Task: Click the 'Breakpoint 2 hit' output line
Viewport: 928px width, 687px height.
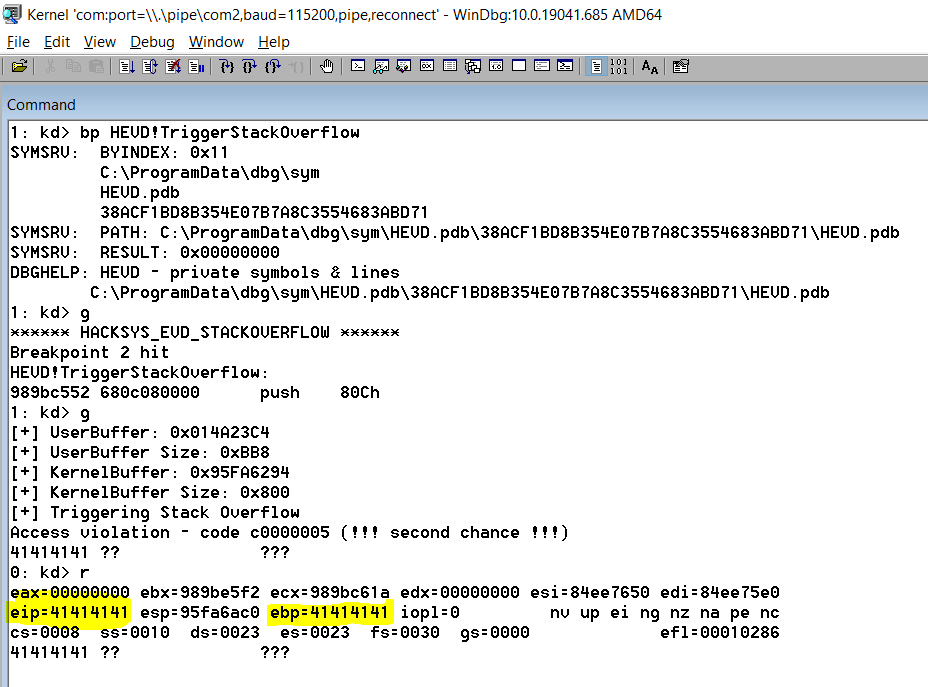Action: coord(89,353)
